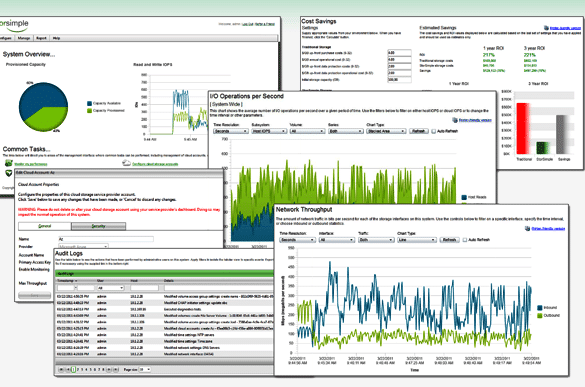Go to previous page of Audit Logs
Viewport: 585px width, 387px height.
[x=68, y=369]
